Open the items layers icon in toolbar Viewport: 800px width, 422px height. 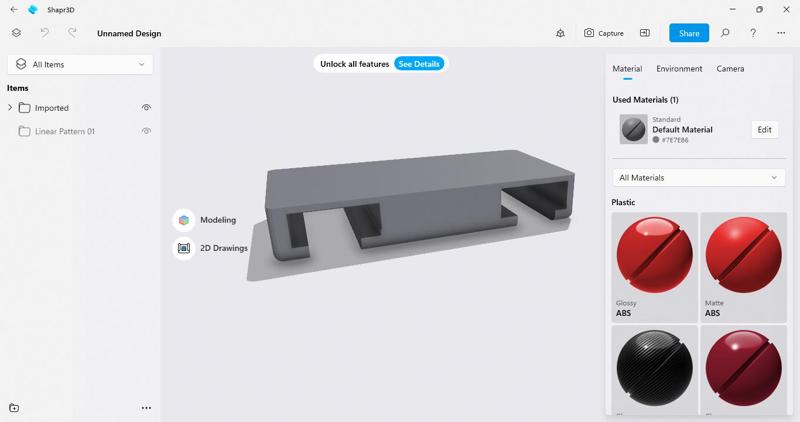click(x=16, y=33)
